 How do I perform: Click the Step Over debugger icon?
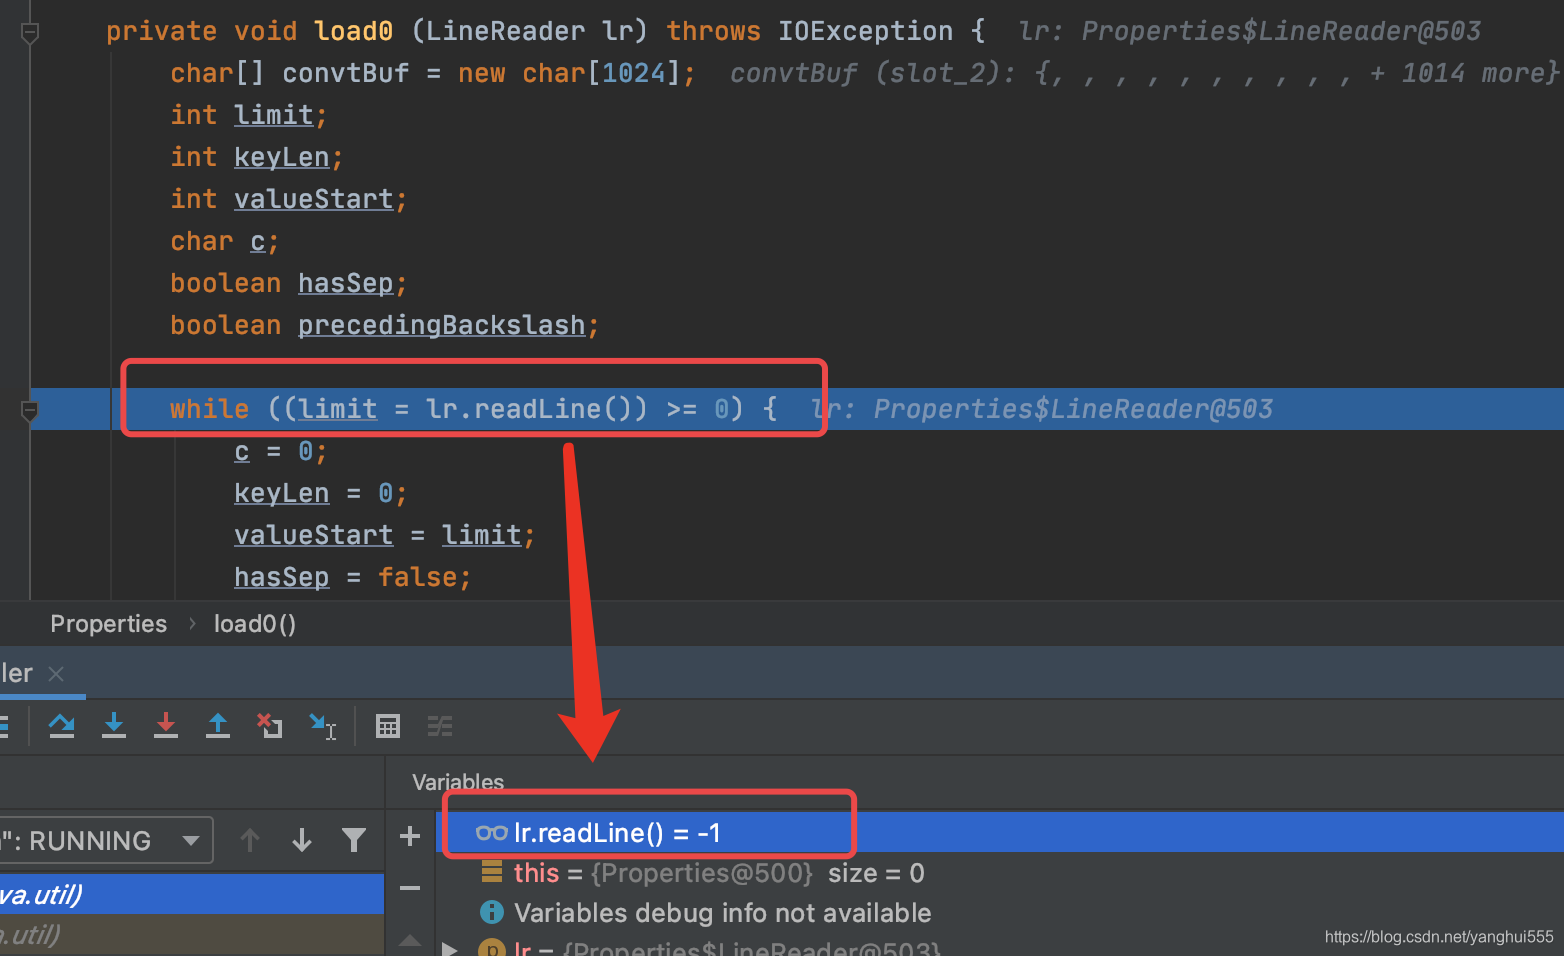tap(62, 726)
